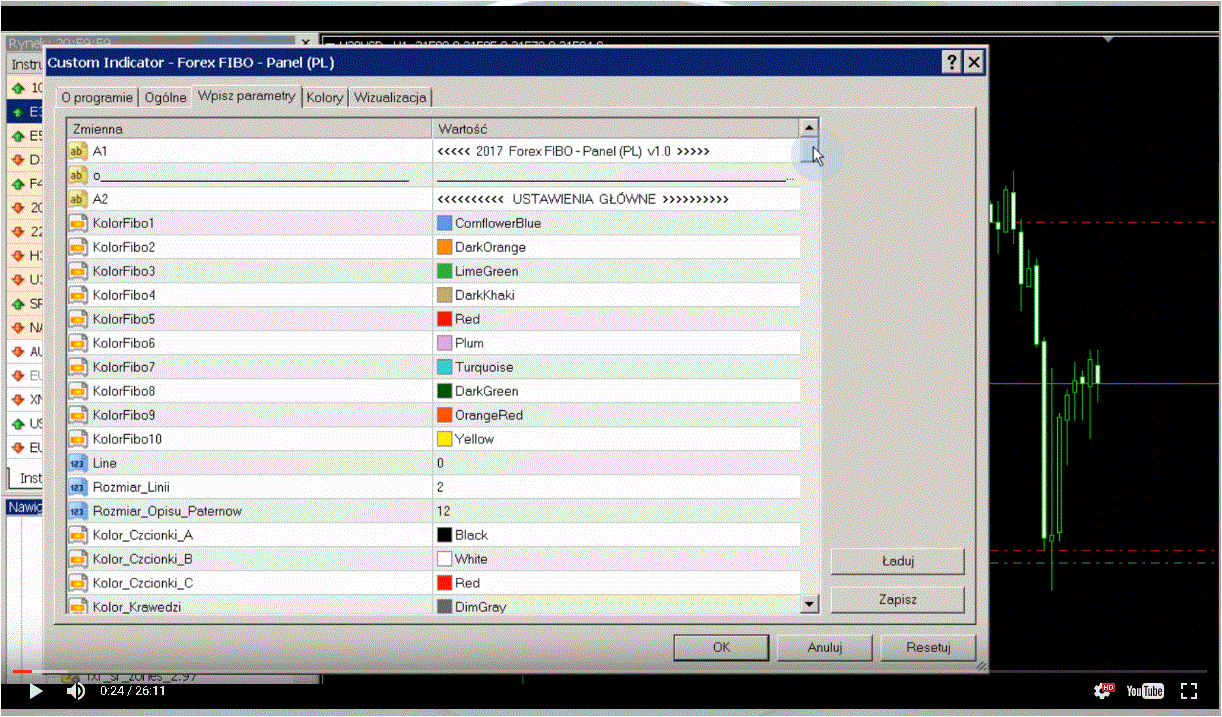Image resolution: width=1222 pixels, height=717 pixels.
Task: Click the color type icon beside KolorFibo4
Action: 78,295
